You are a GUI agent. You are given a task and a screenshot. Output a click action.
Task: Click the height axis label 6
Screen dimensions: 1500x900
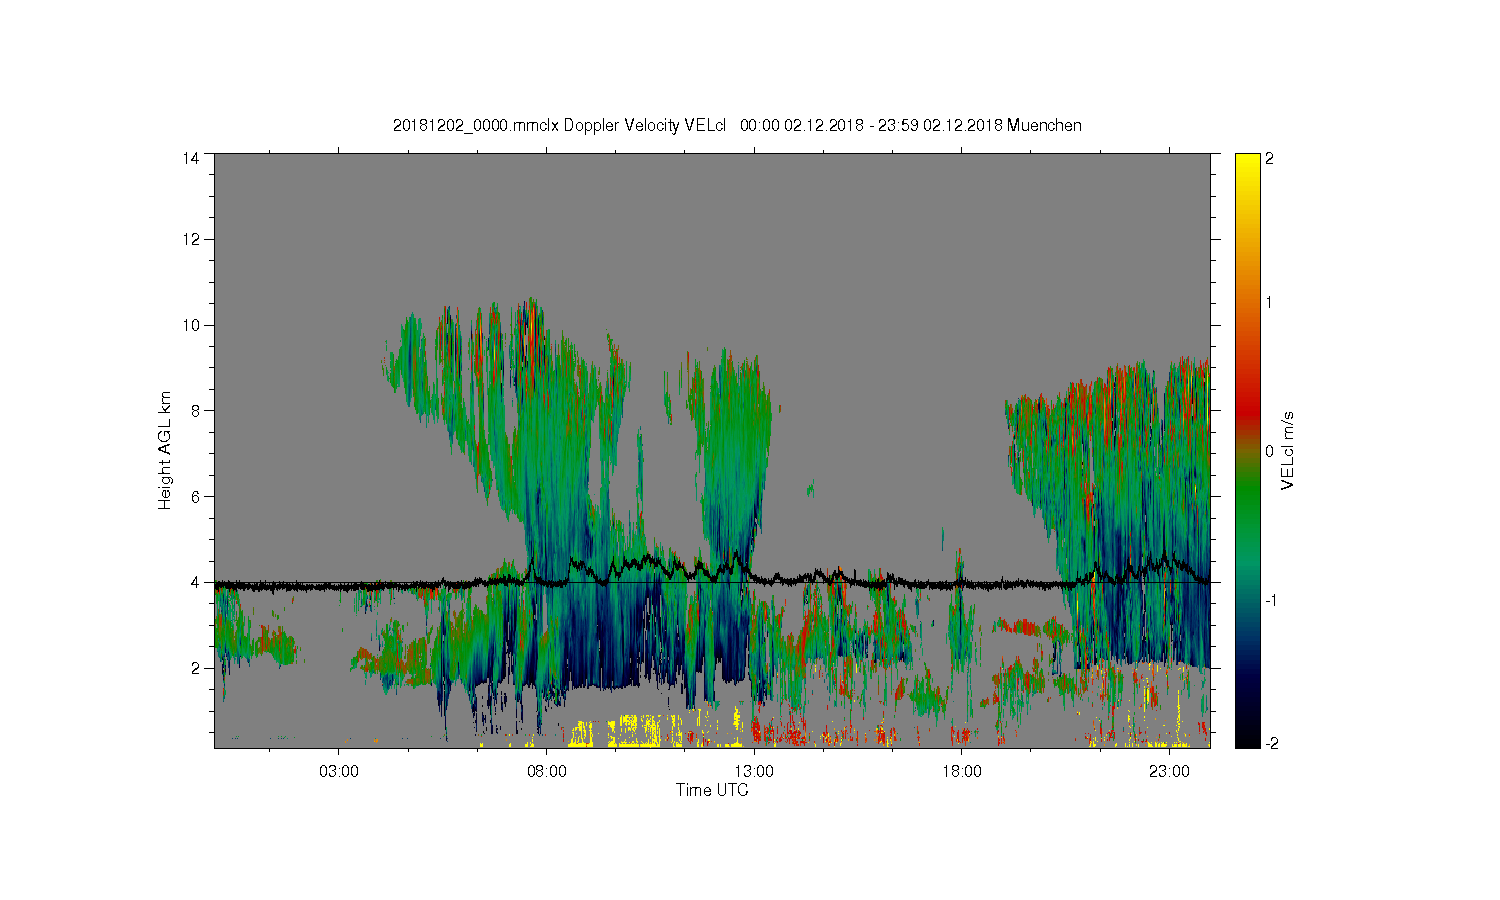click(196, 496)
